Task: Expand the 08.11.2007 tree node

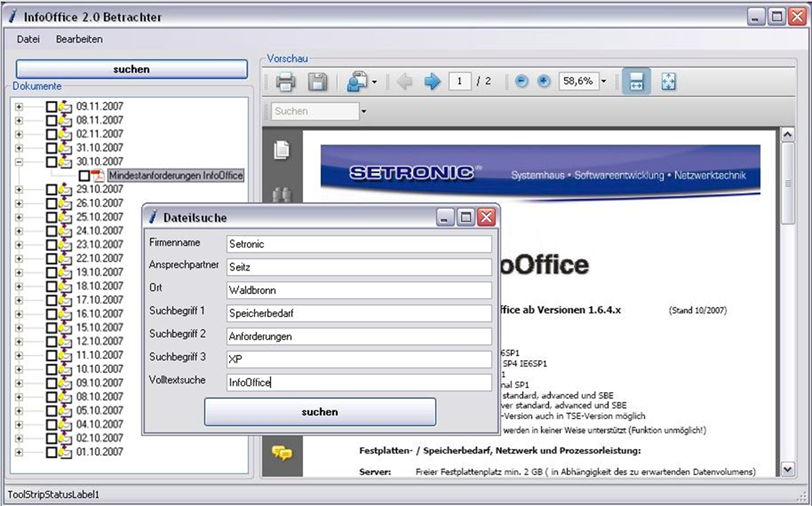Action: tap(19, 120)
